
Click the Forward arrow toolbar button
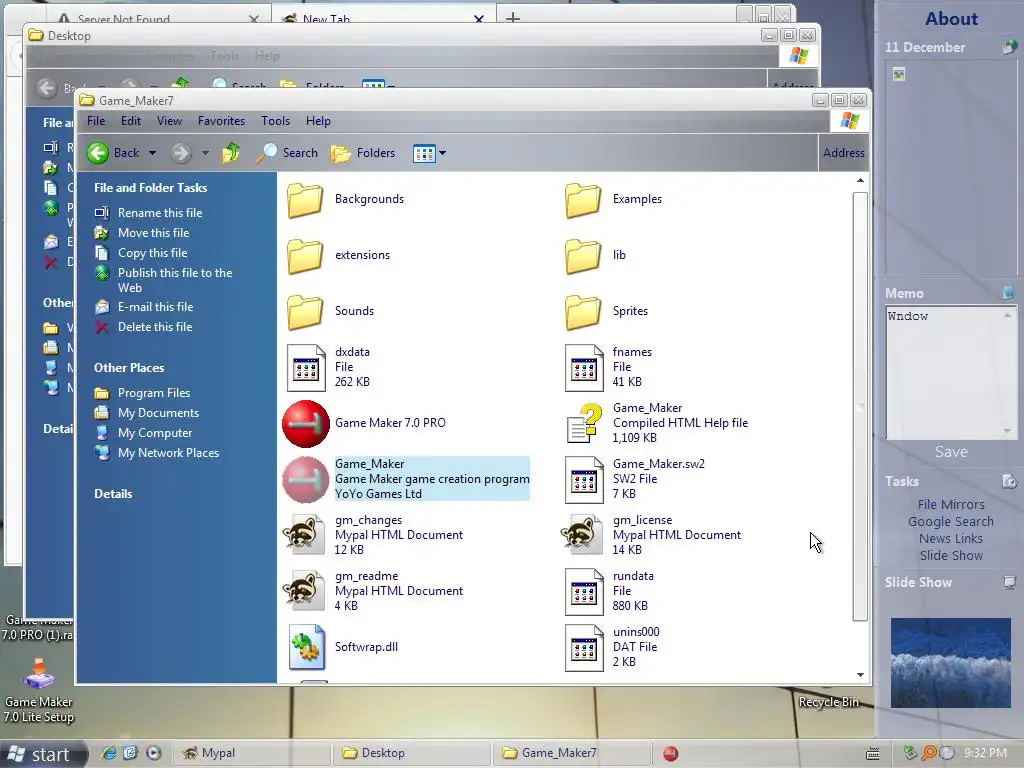click(181, 153)
